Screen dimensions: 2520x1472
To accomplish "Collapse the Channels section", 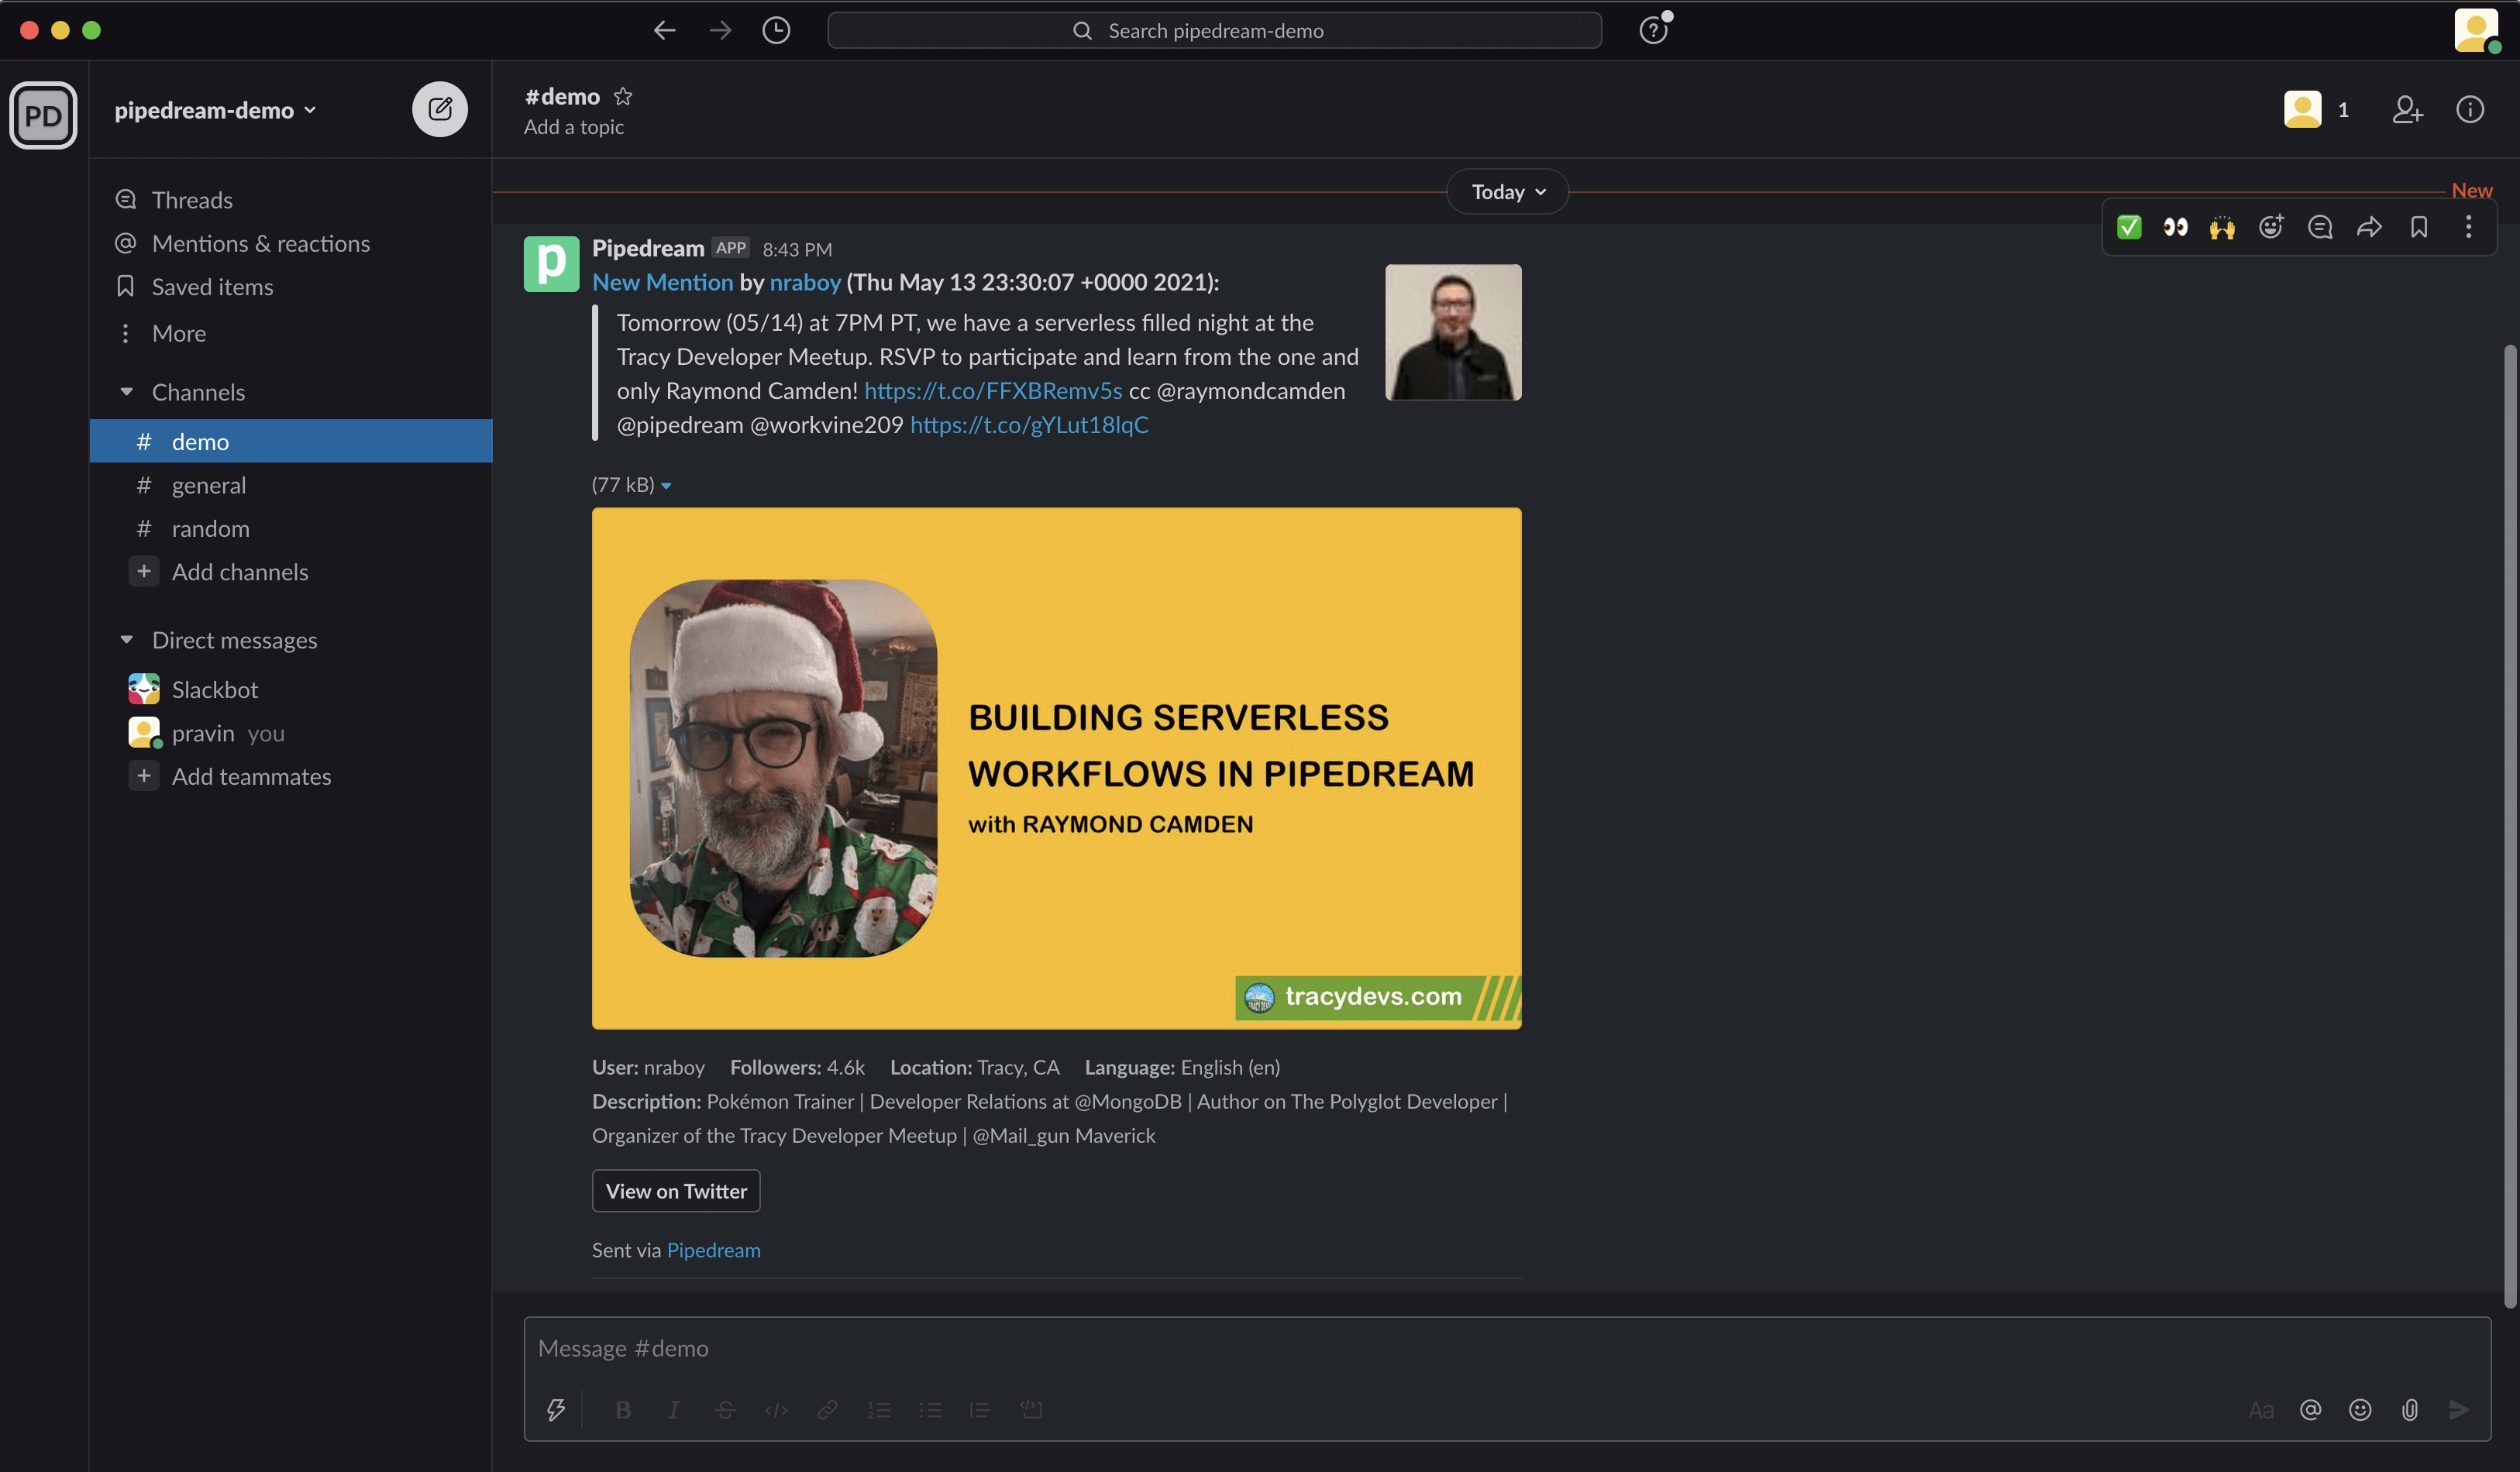I will (x=127, y=392).
